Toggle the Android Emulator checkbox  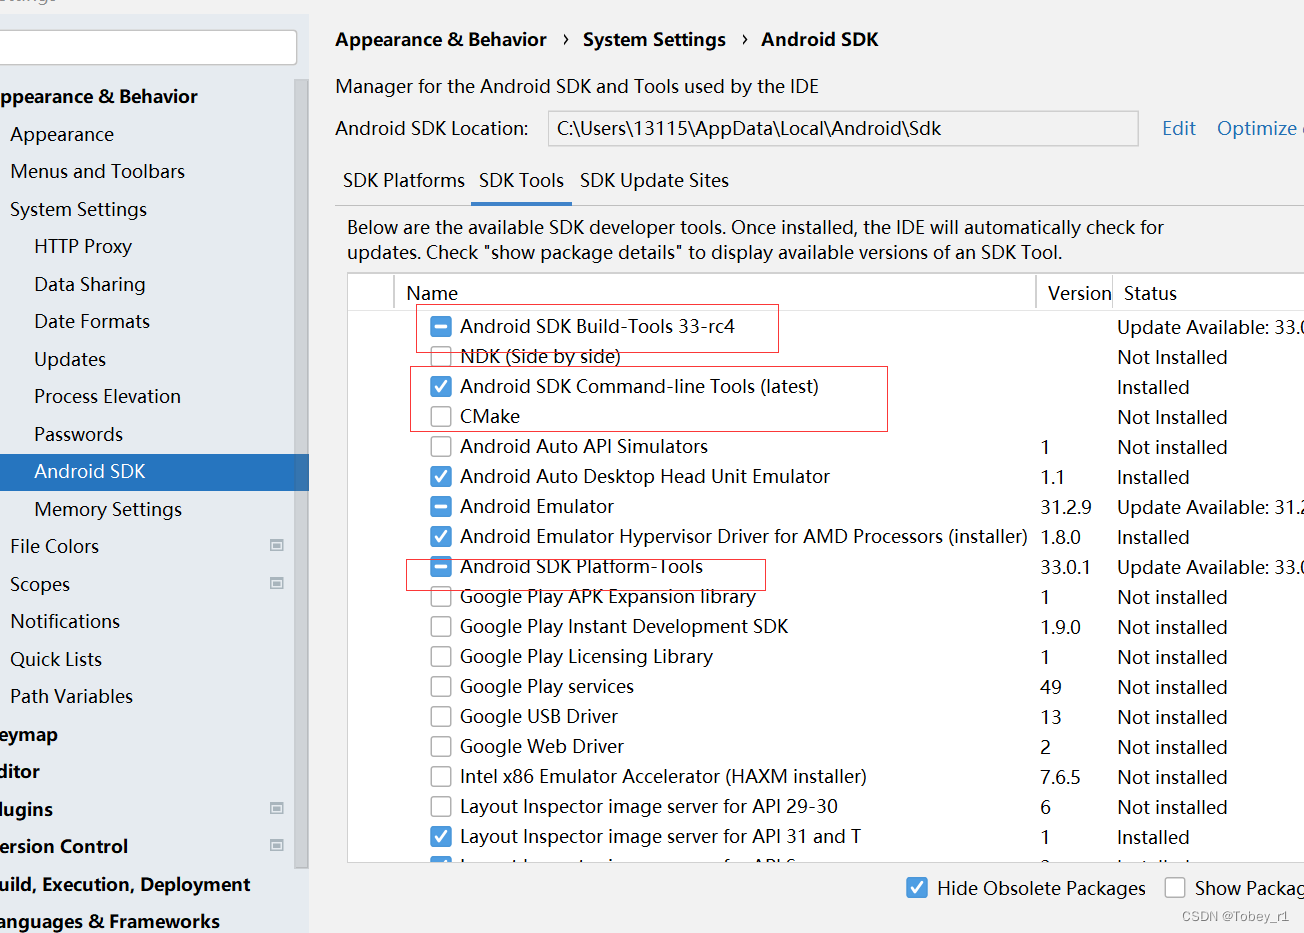(x=441, y=506)
